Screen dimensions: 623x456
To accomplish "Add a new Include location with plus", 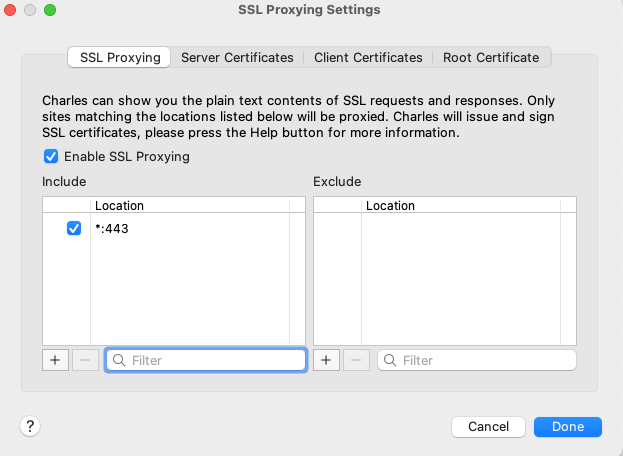I will pyautogui.click(x=55, y=360).
